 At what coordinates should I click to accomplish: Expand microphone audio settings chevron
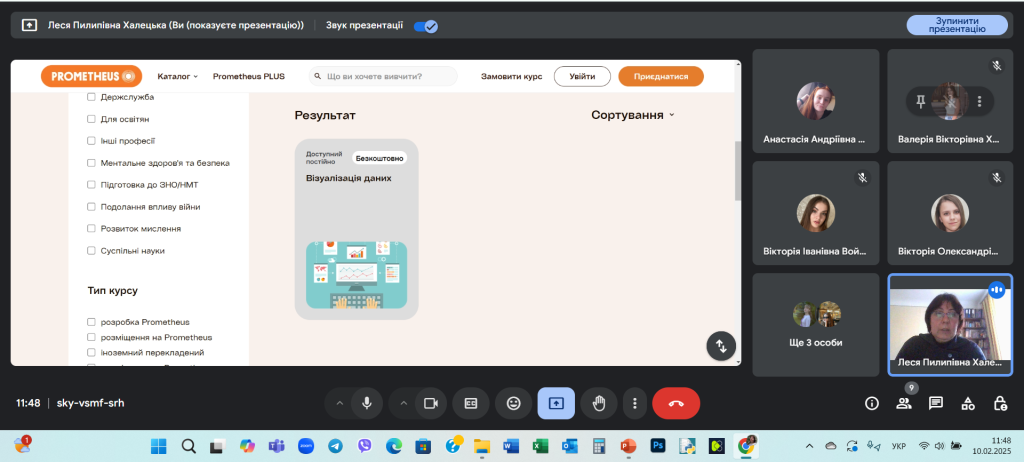(339, 403)
